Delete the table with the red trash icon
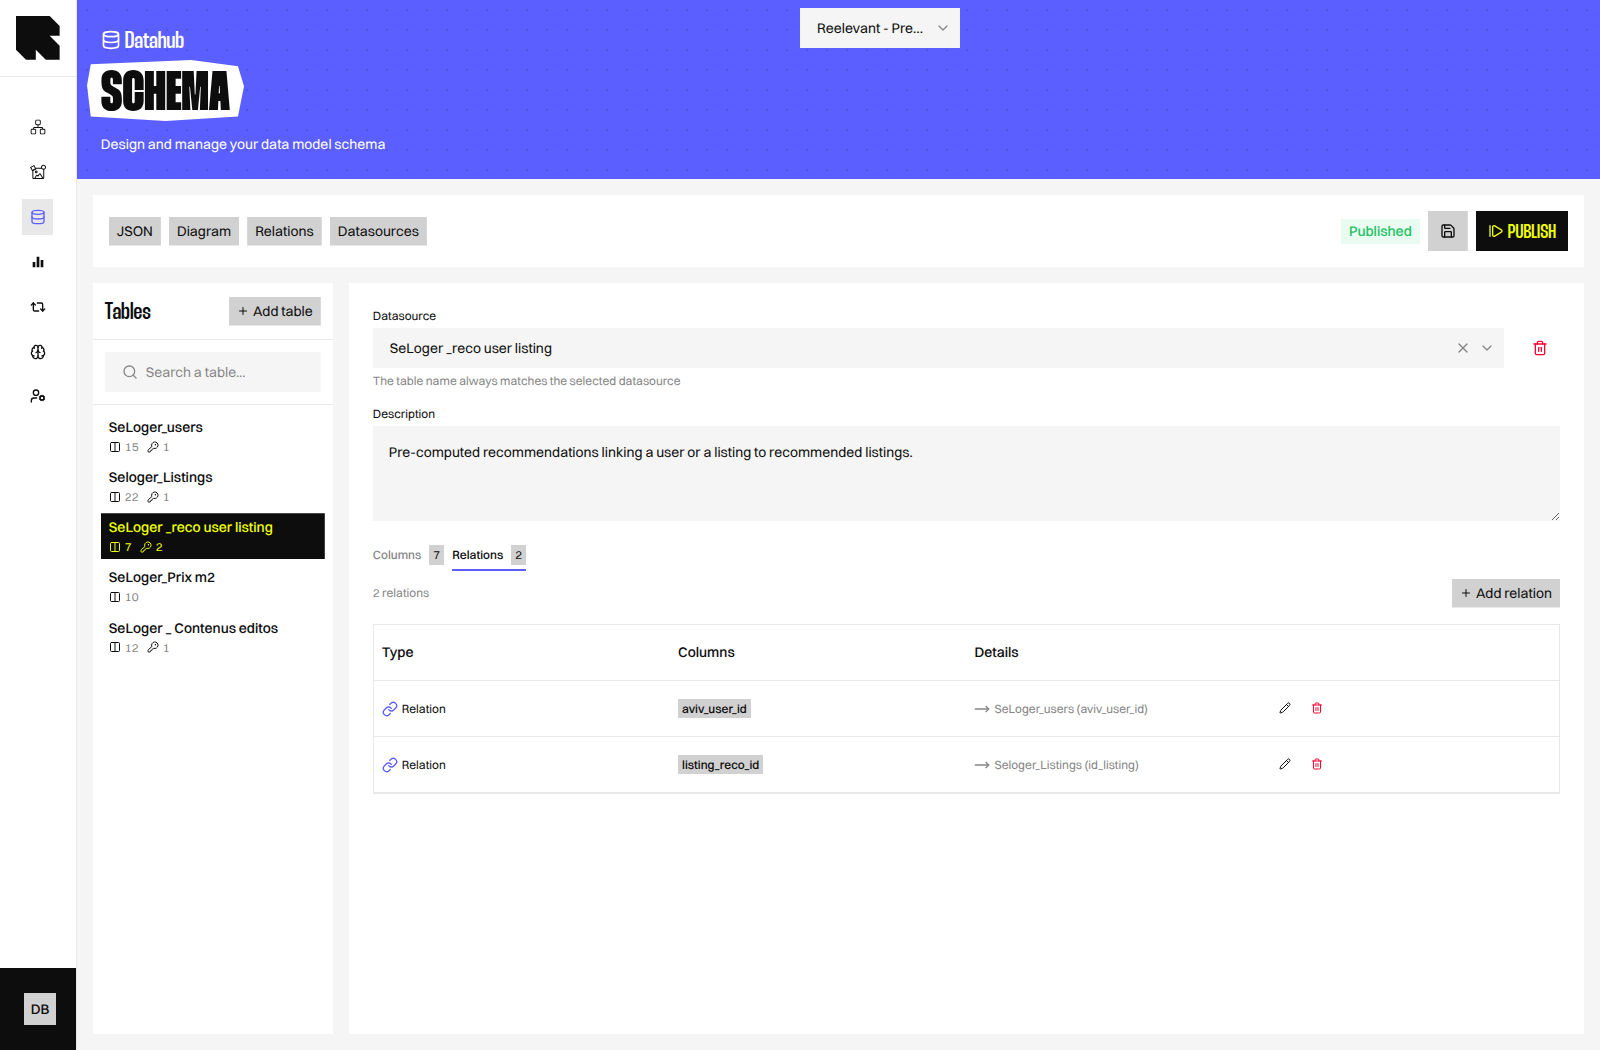Image resolution: width=1600 pixels, height=1050 pixels. pyautogui.click(x=1540, y=348)
